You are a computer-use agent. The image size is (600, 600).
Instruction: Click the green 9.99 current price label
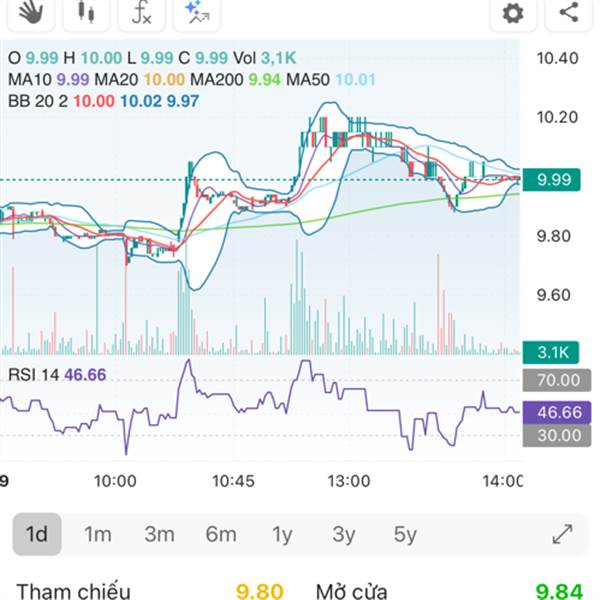point(551,179)
